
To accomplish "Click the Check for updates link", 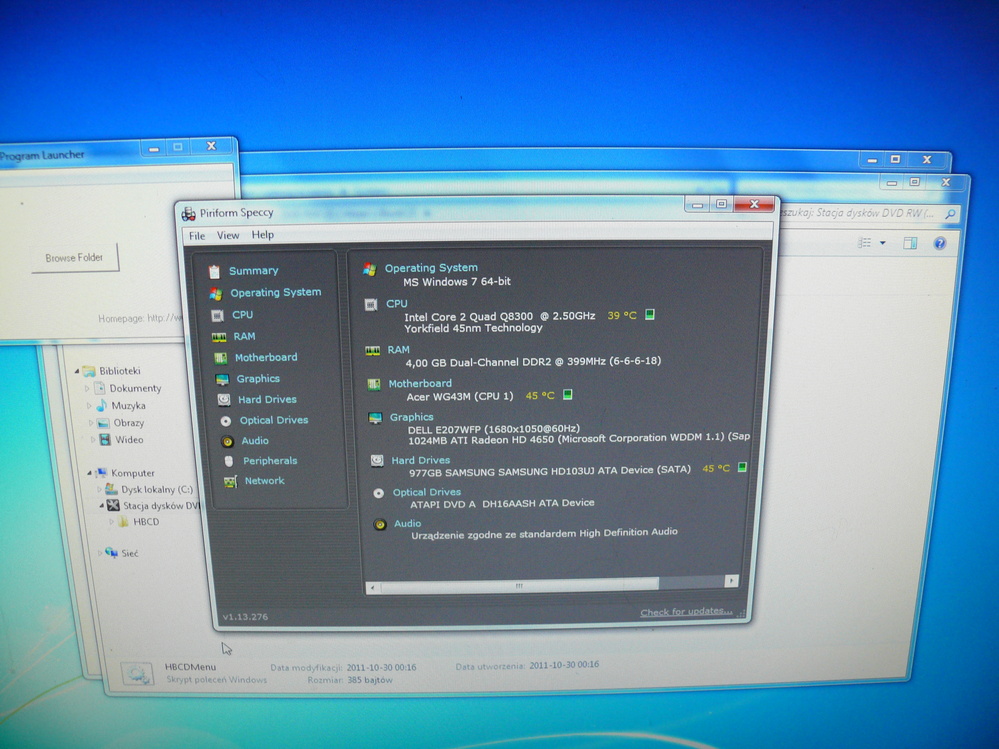I will point(686,612).
